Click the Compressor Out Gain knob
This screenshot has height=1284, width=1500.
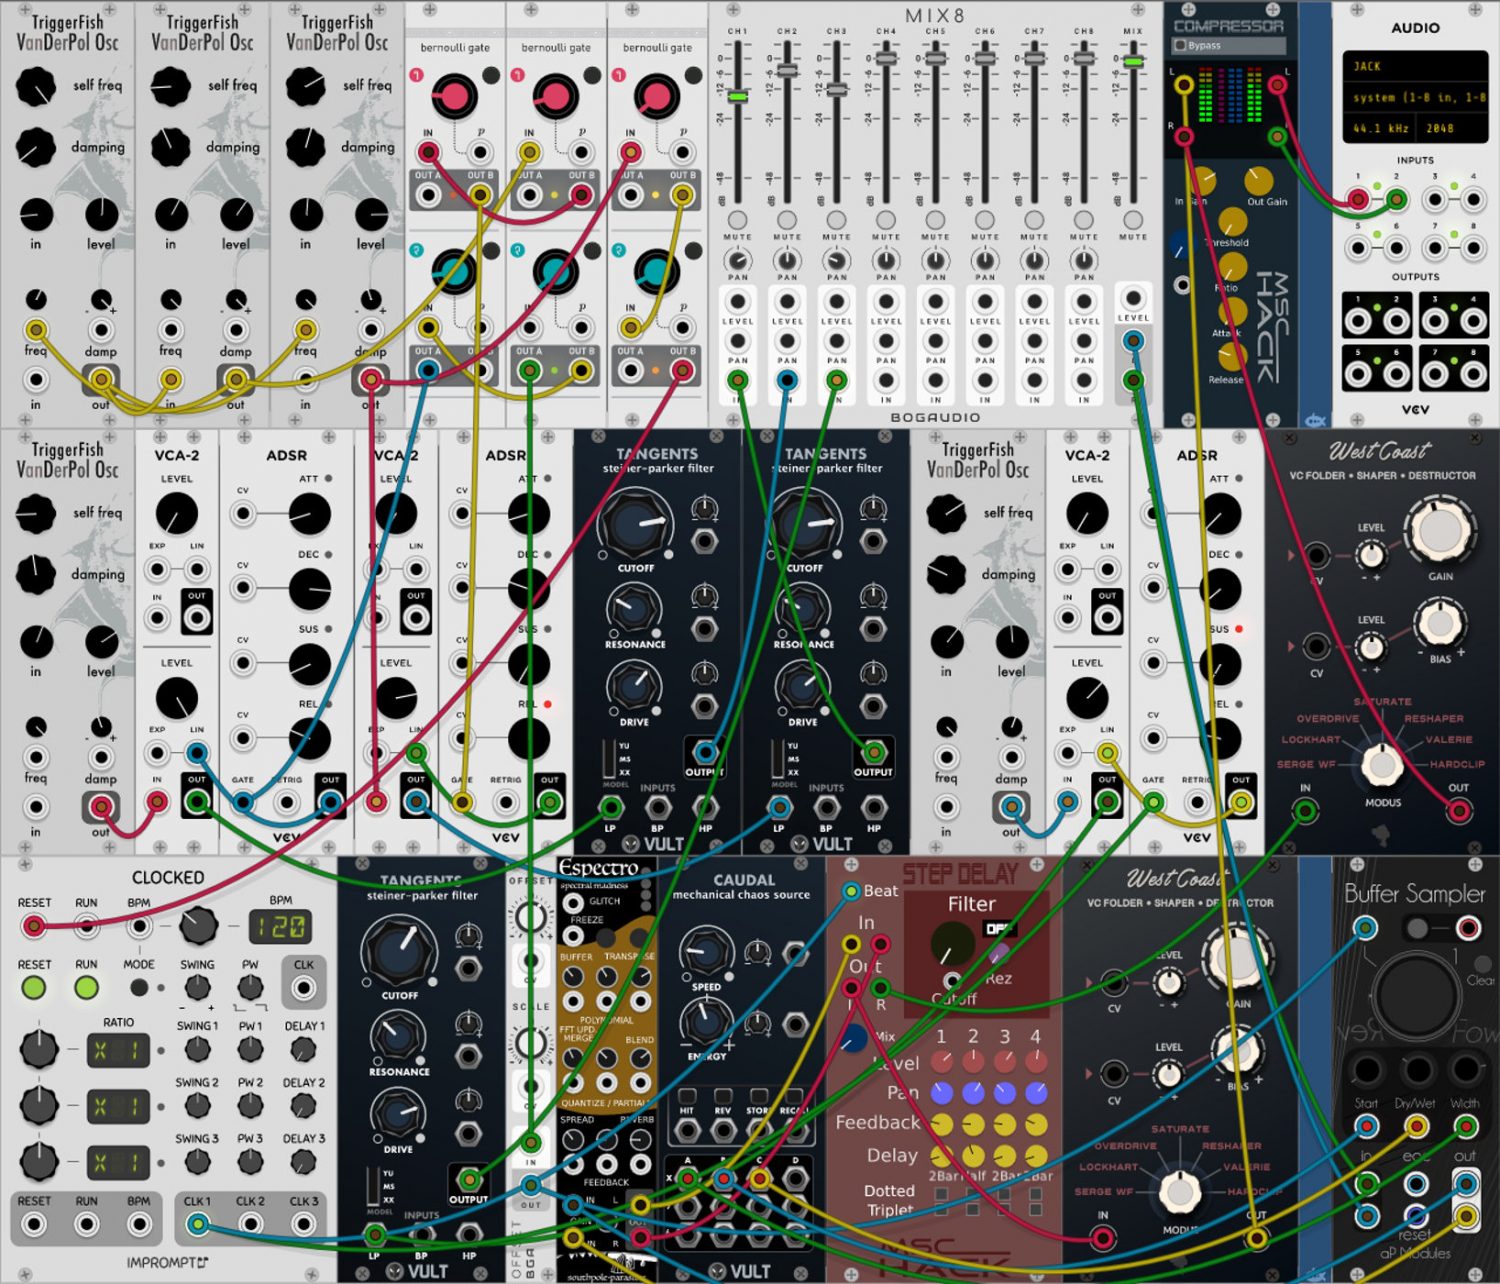tap(1258, 180)
